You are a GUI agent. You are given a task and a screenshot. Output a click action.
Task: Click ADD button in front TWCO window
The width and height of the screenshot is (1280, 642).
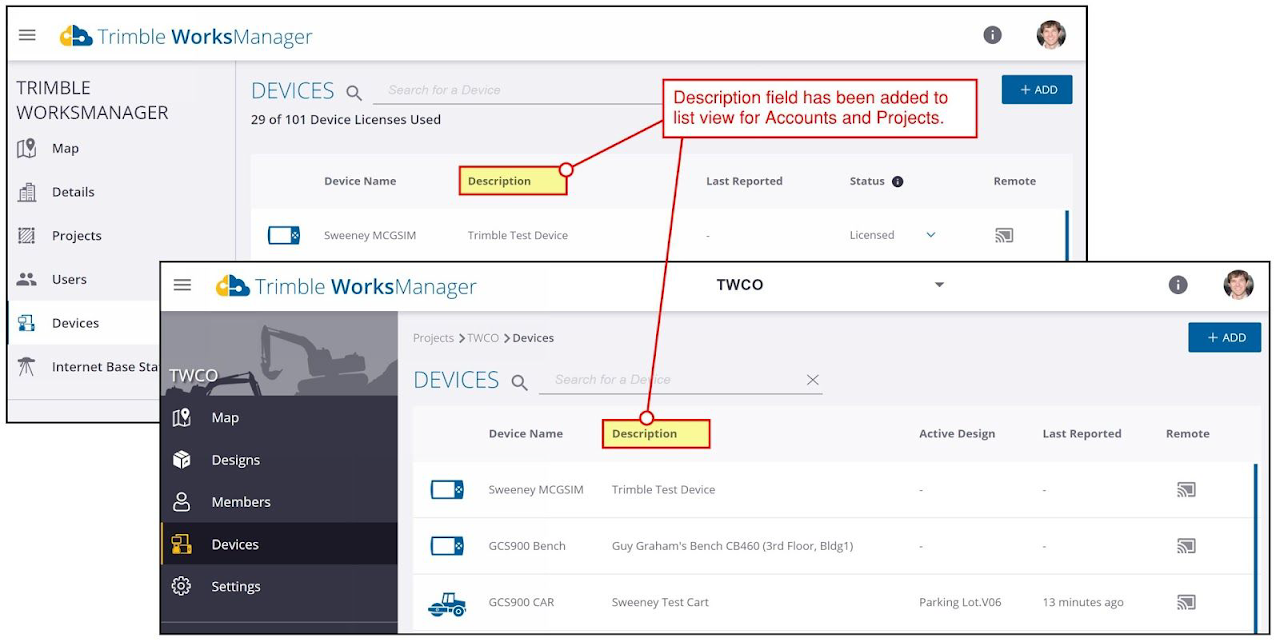click(1225, 338)
